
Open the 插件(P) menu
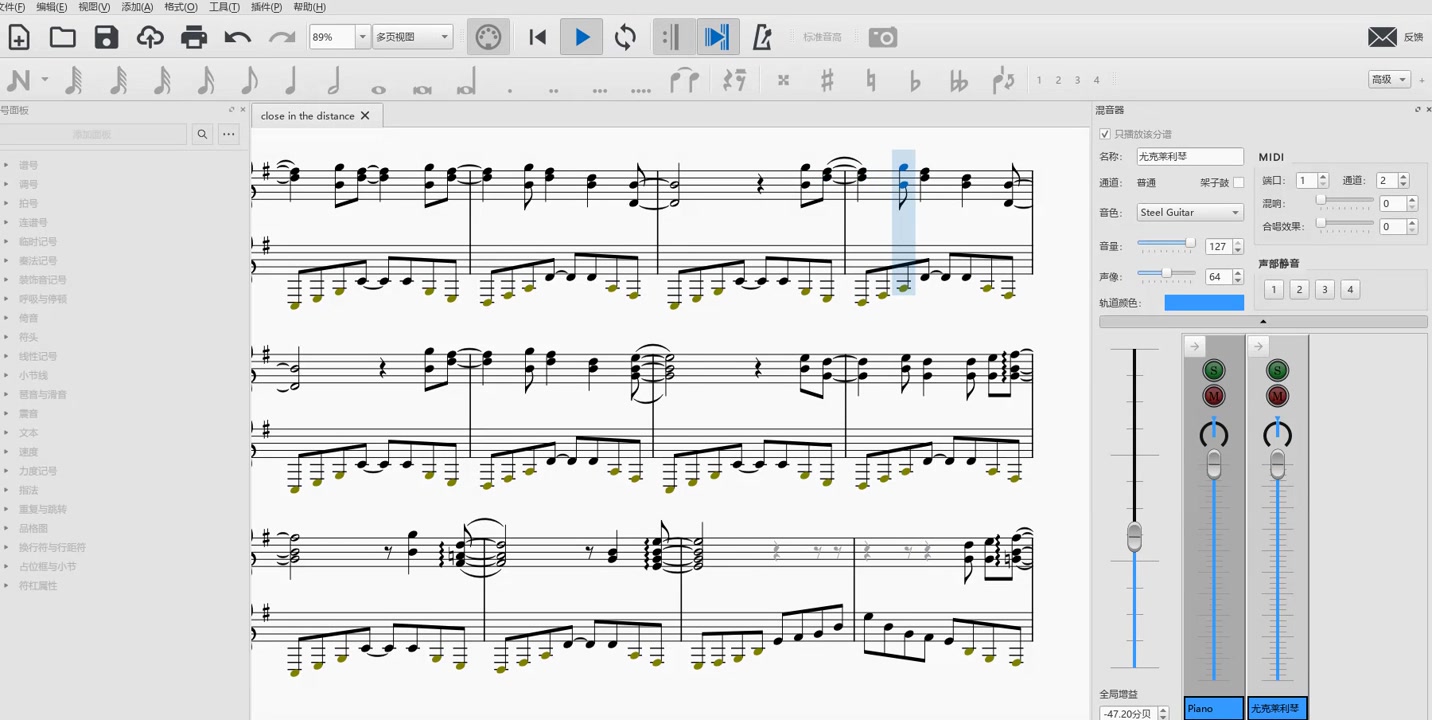coord(267,7)
